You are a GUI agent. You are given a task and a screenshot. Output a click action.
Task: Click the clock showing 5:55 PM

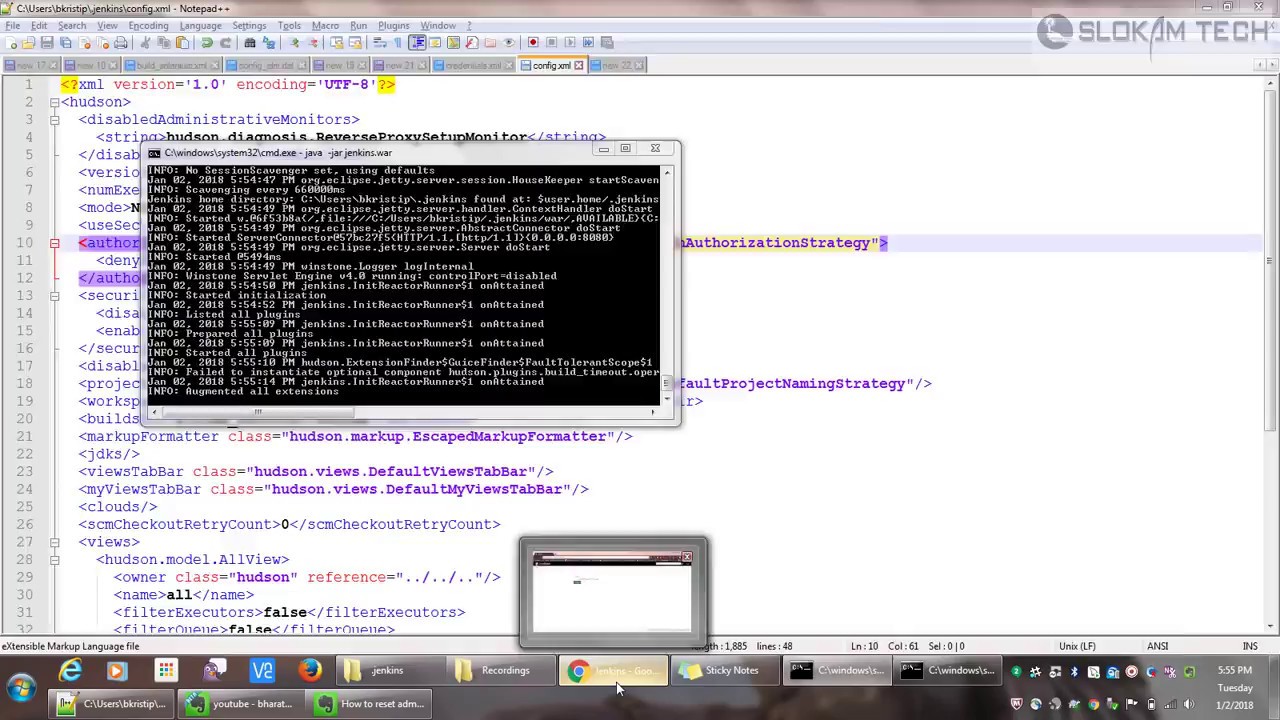(x=1234, y=670)
